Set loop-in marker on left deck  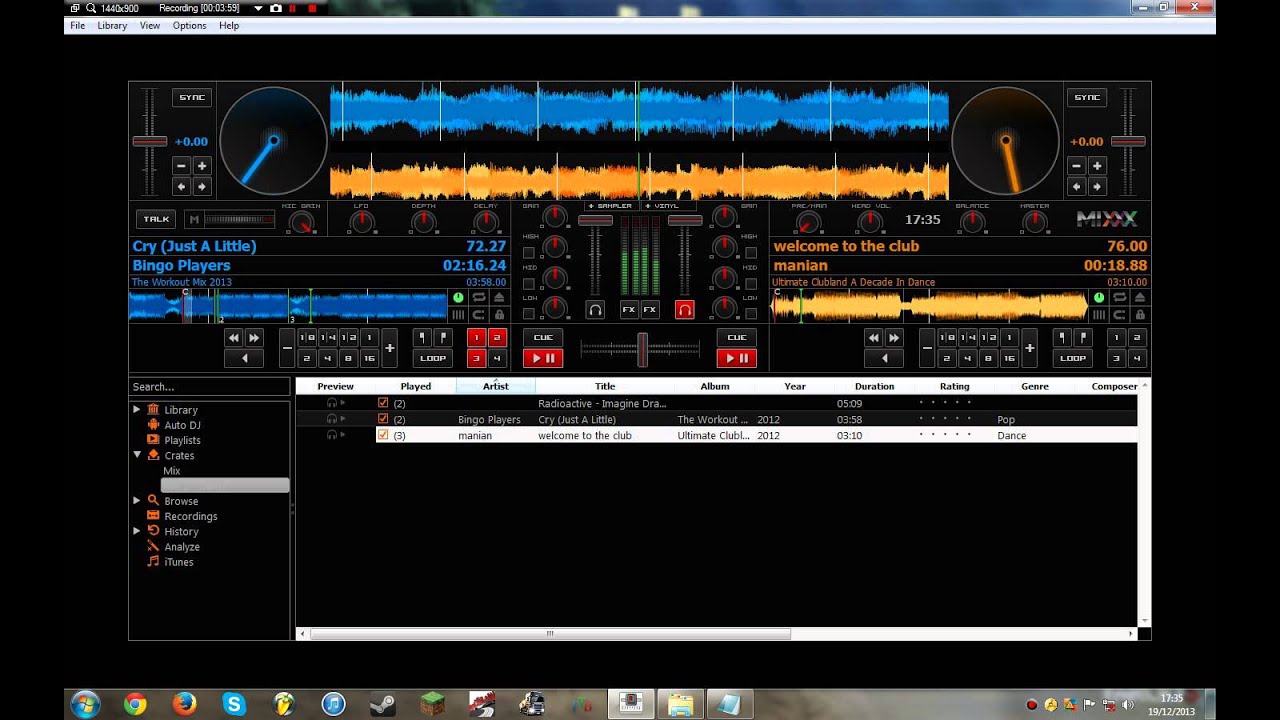[x=422, y=338]
